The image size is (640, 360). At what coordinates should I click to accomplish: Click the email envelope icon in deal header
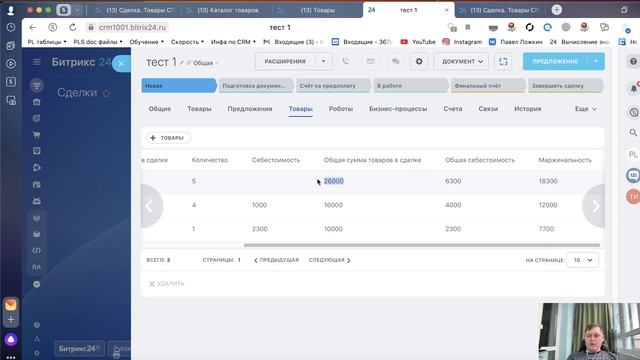click(x=370, y=61)
